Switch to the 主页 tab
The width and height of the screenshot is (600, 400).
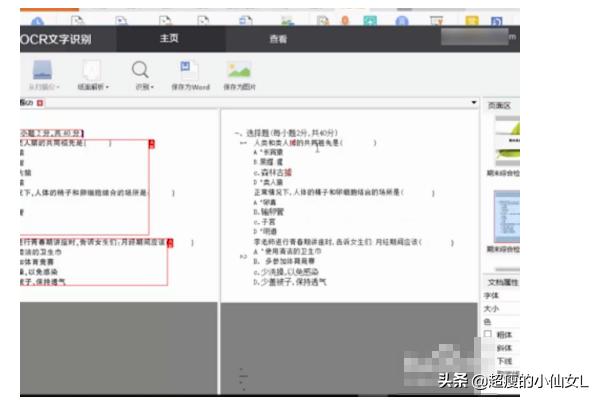pyautogui.click(x=170, y=39)
